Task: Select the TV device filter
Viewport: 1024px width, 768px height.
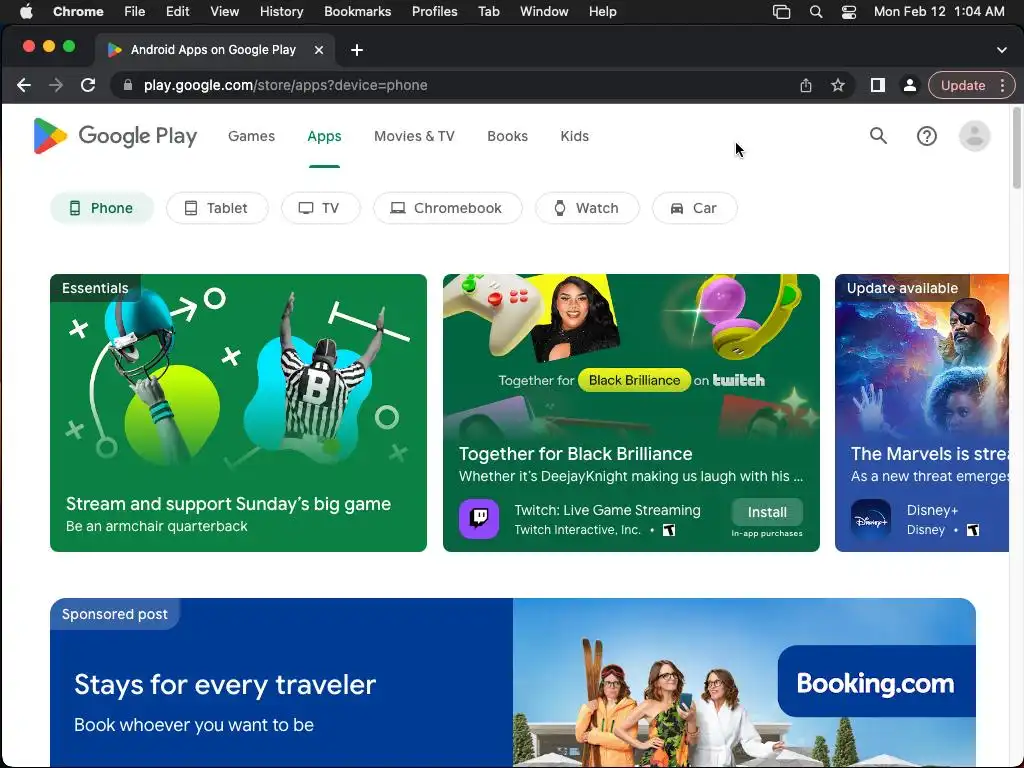Action: coord(320,208)
